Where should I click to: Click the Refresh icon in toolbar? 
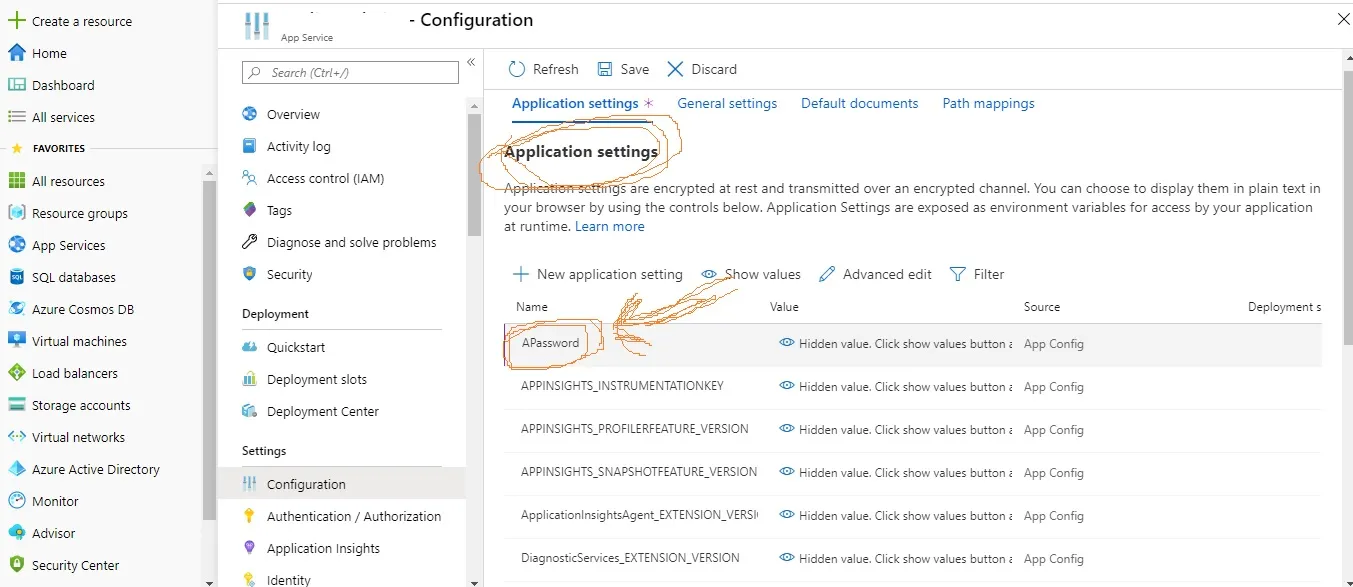(517, 69)
